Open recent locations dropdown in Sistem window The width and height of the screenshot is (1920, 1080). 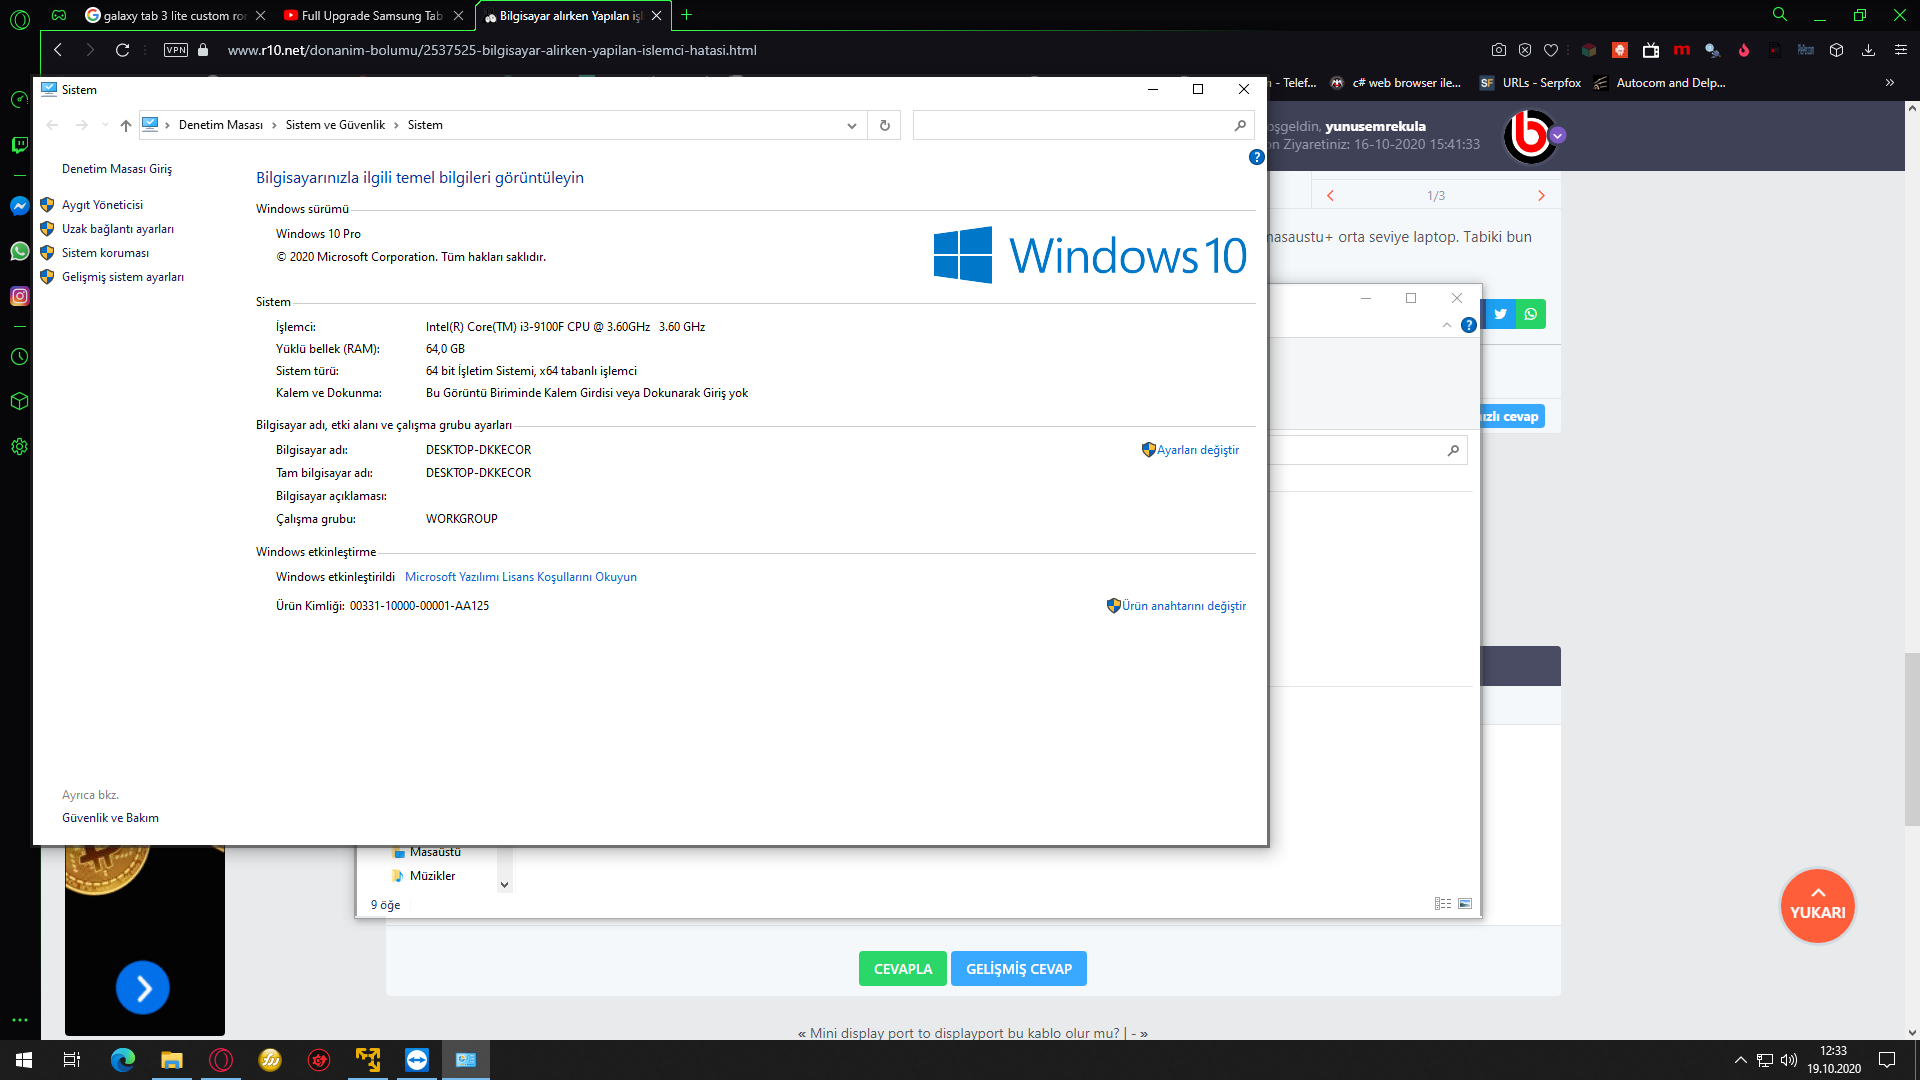105,125
